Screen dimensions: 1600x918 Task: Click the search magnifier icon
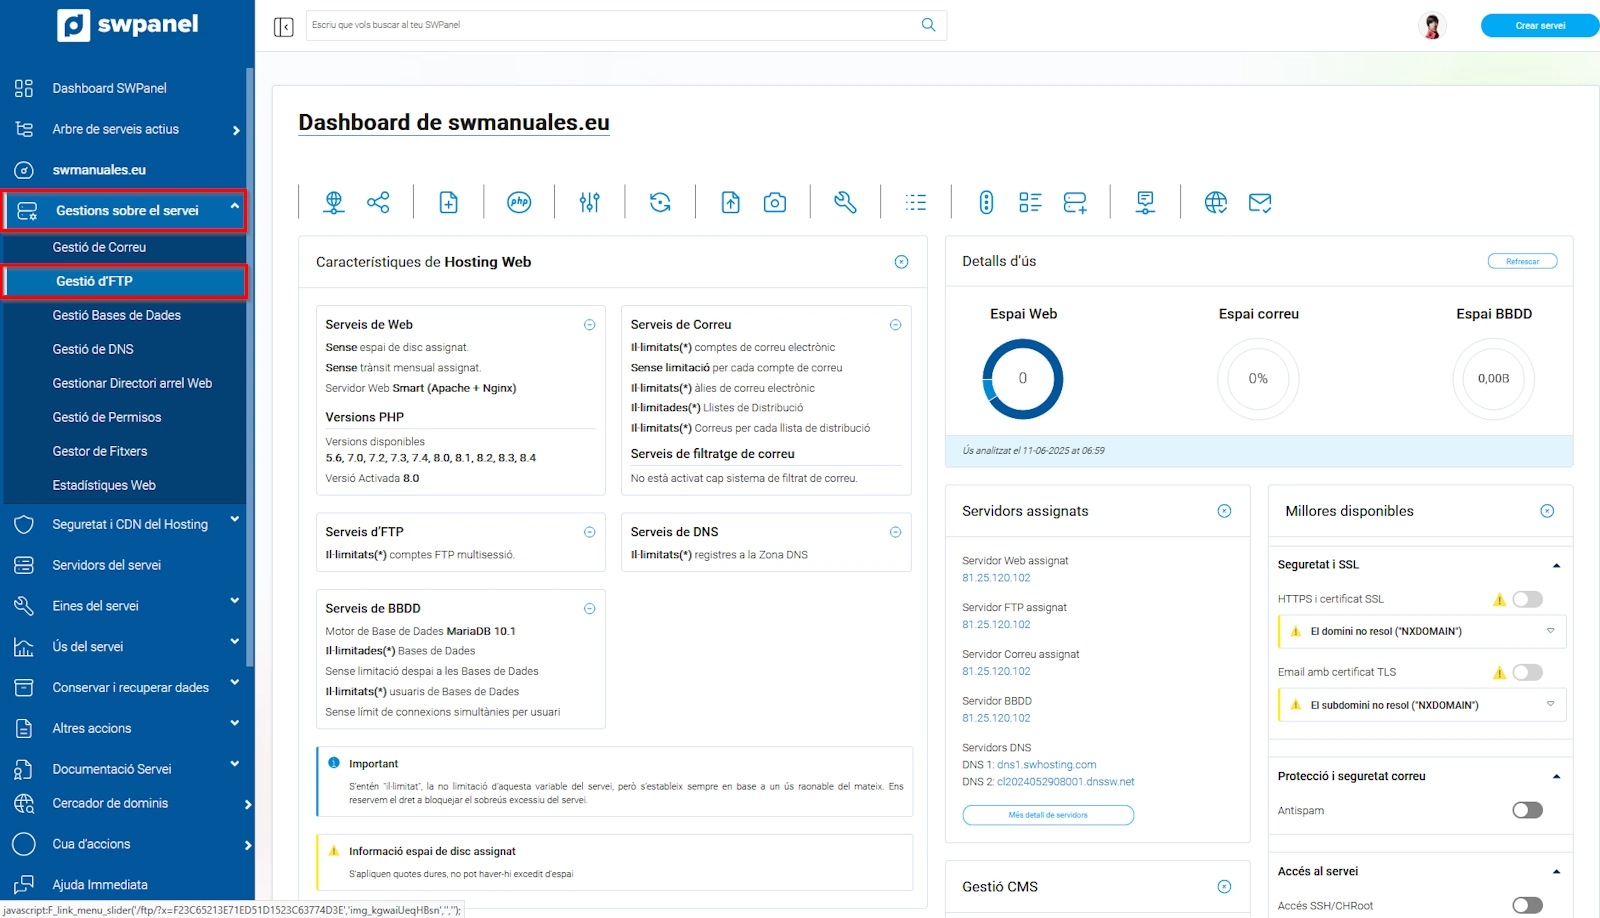[x=928, y=25]
